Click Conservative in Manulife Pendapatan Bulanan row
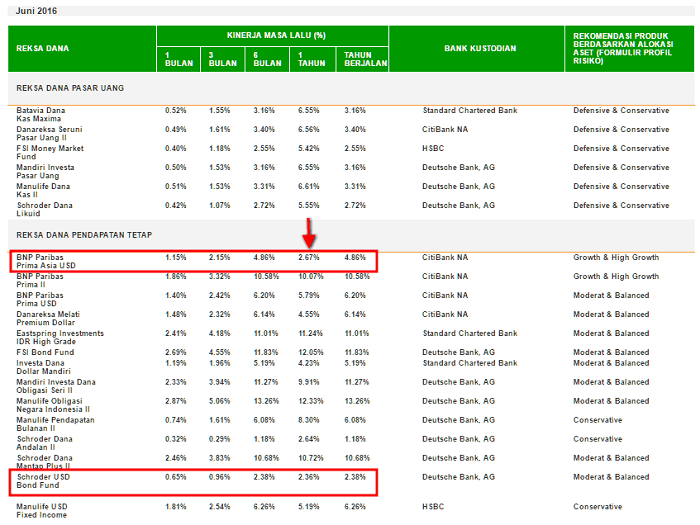 pos(598,420)
